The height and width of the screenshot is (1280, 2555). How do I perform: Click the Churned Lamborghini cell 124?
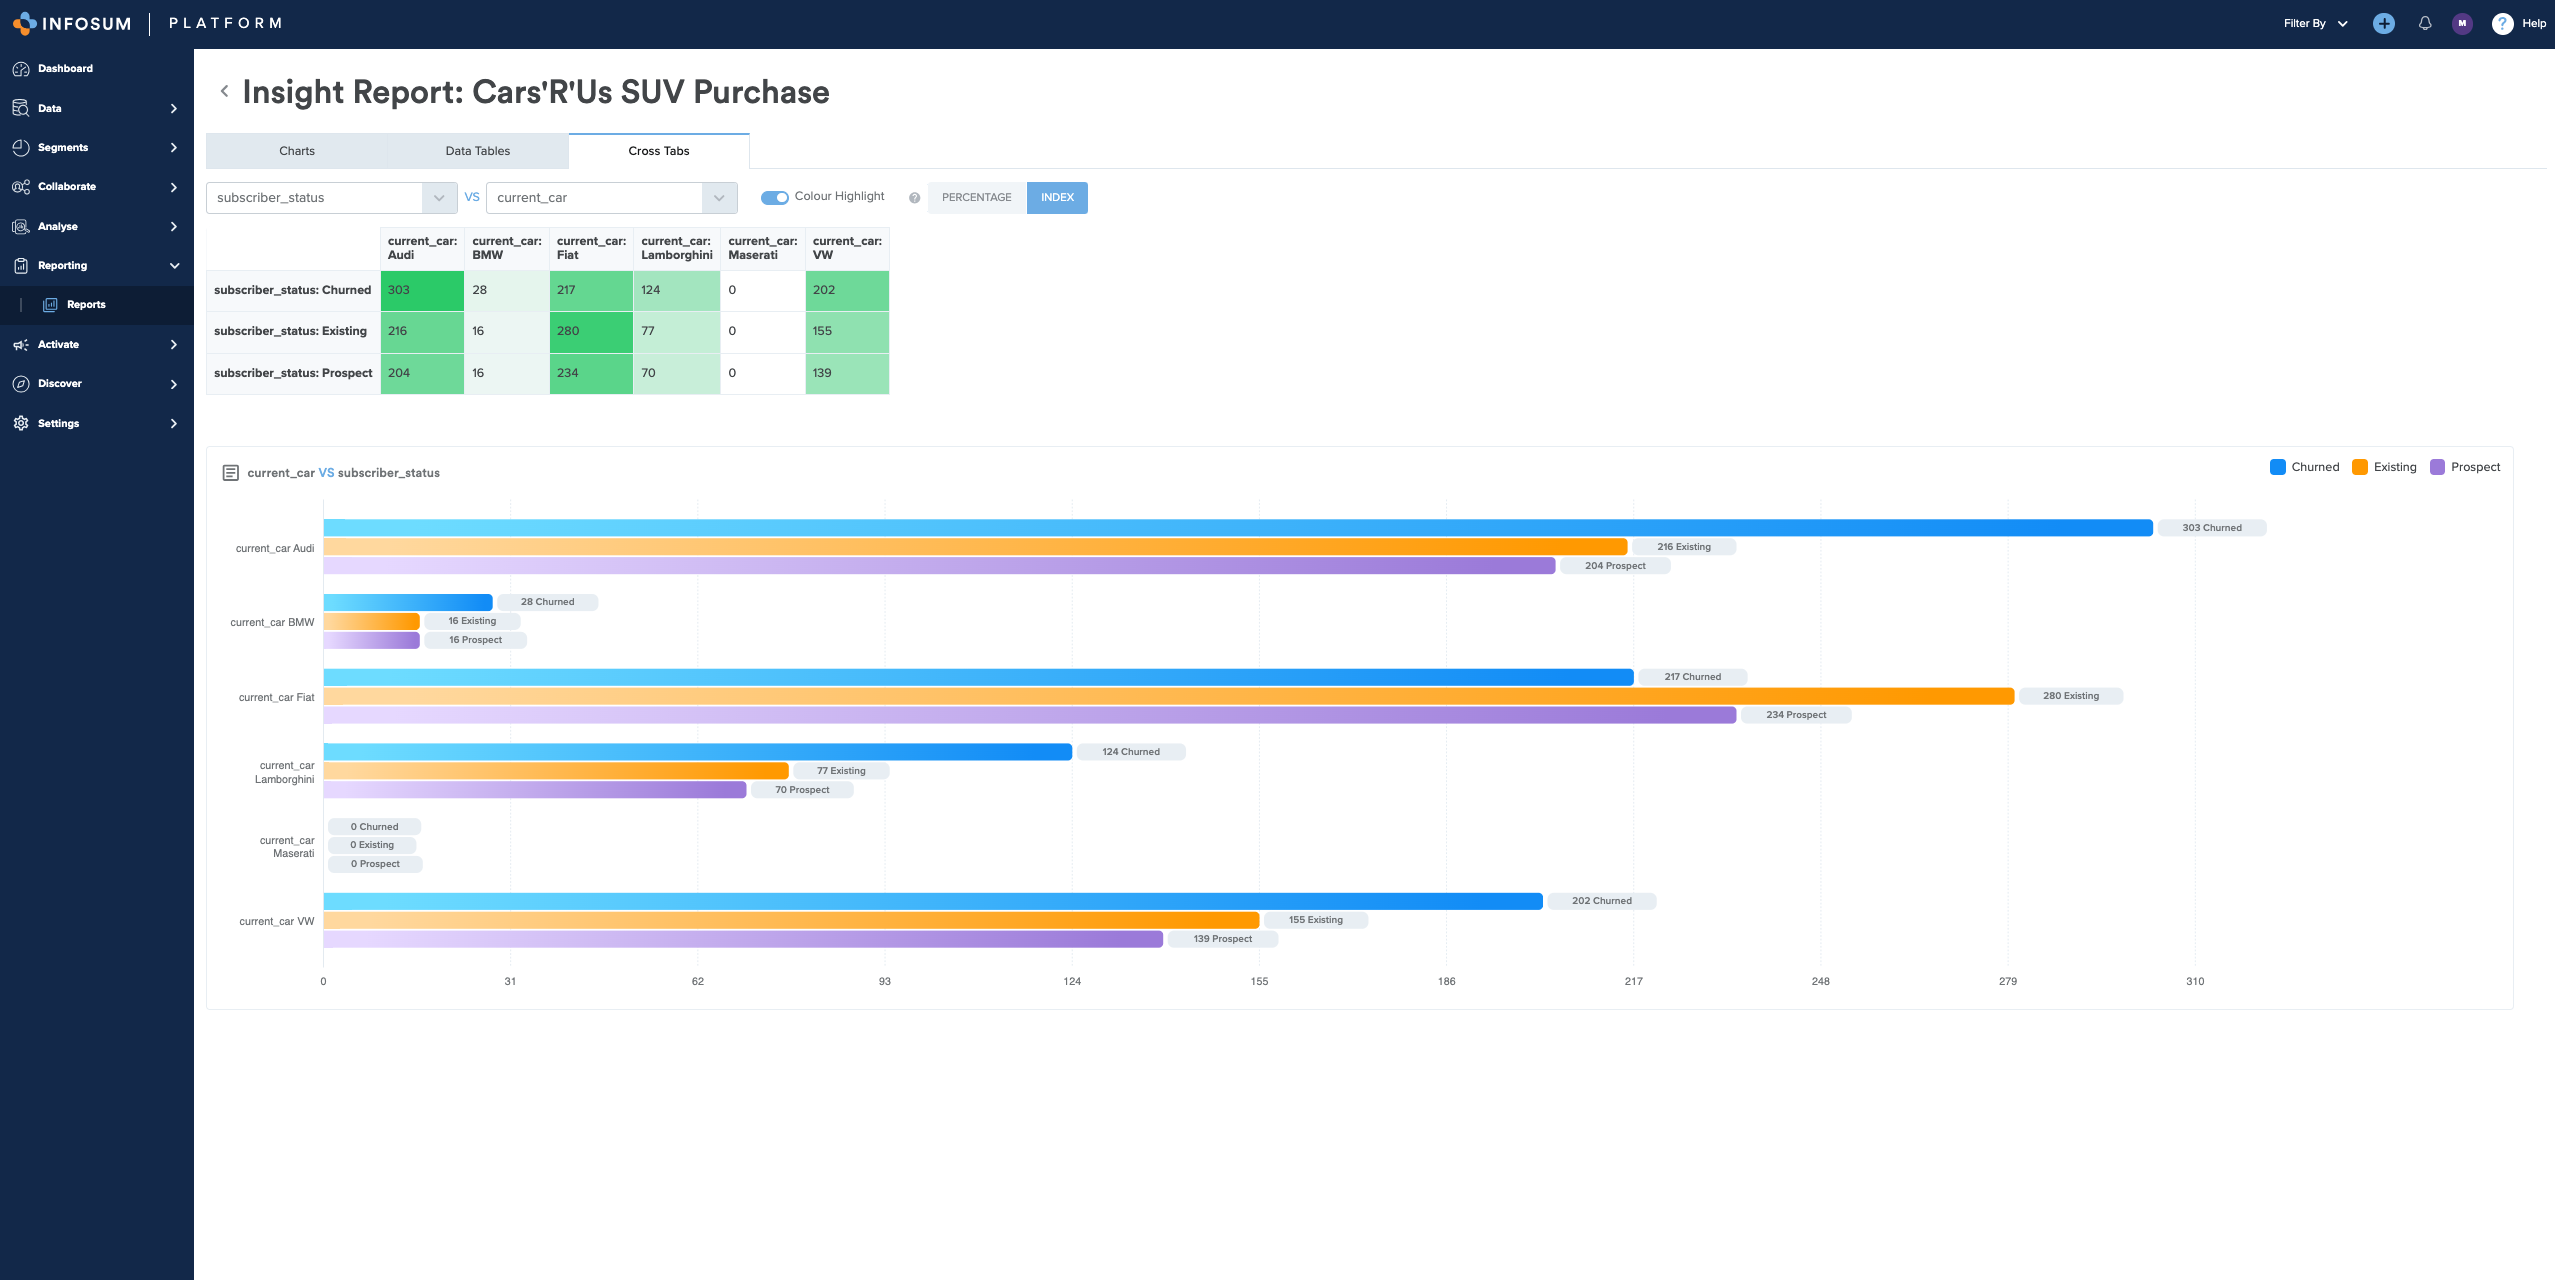click(x=677, y=290)
